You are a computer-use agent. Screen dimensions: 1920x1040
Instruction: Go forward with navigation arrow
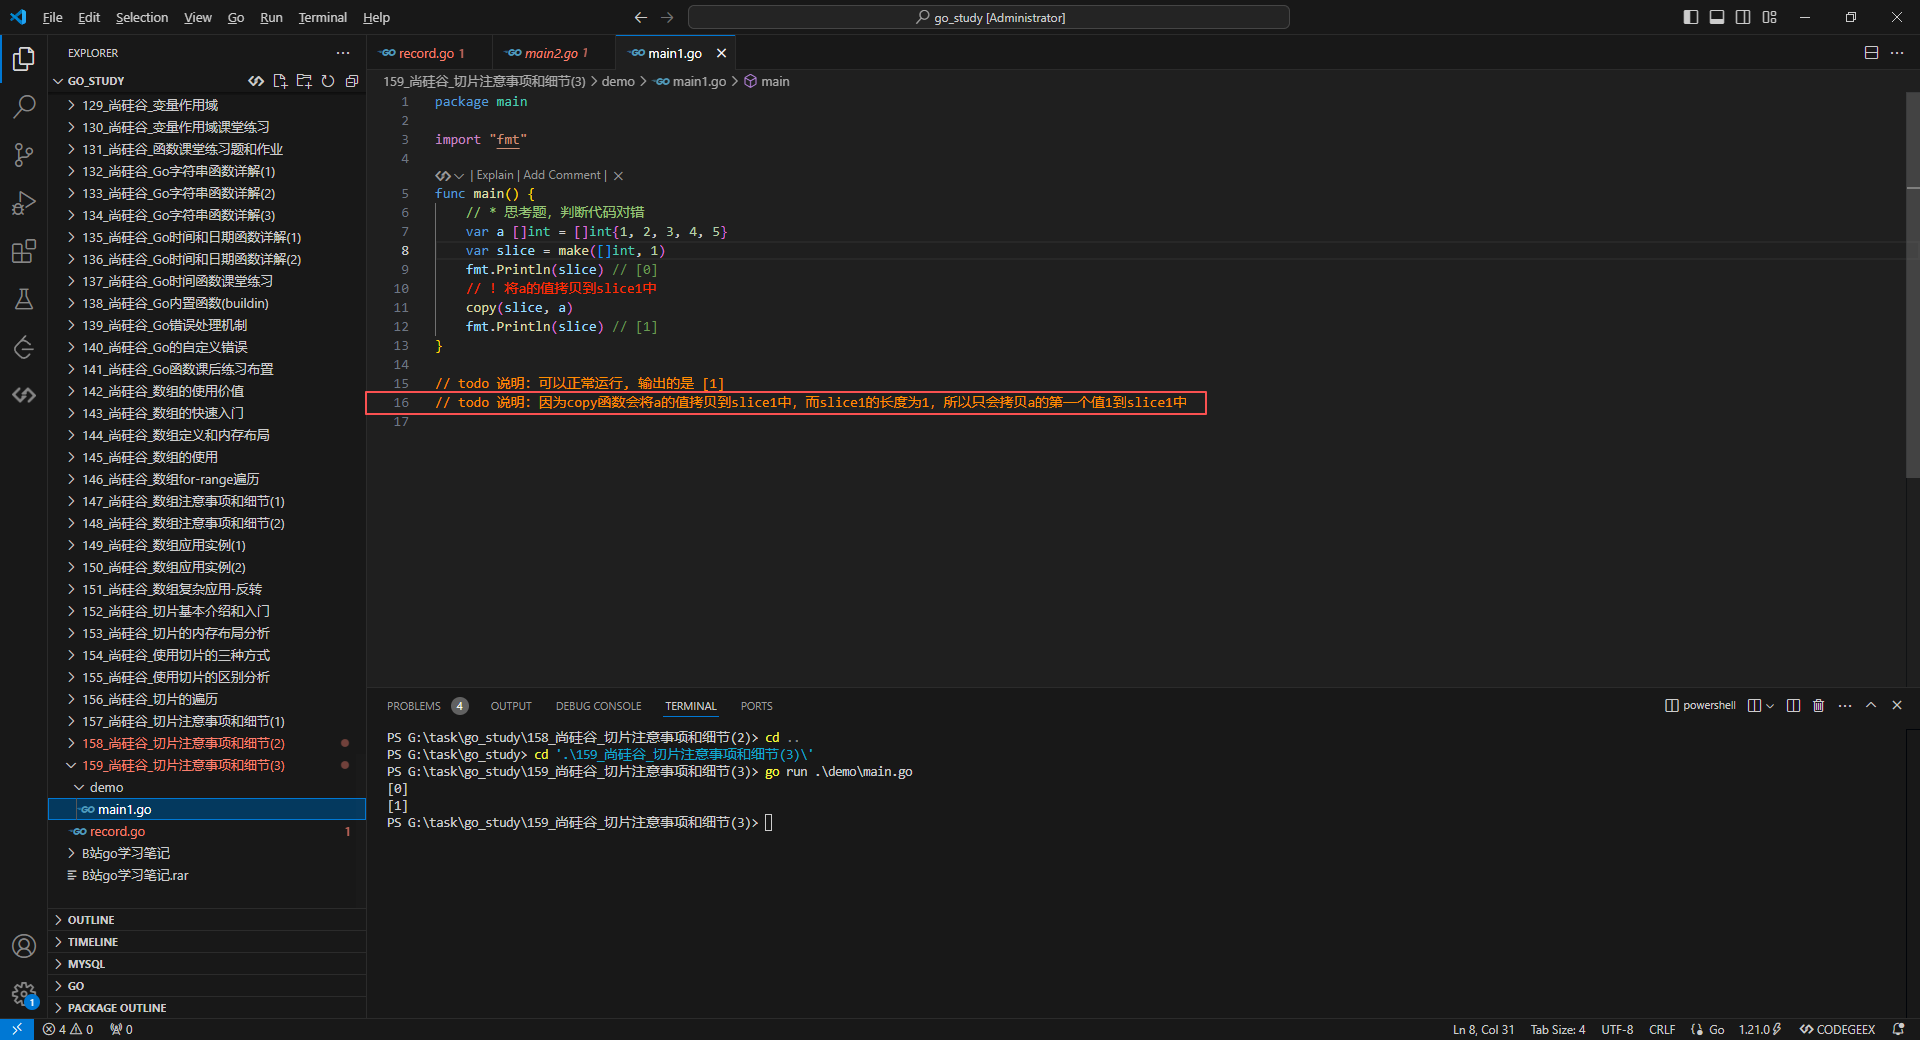click(667, 17)
